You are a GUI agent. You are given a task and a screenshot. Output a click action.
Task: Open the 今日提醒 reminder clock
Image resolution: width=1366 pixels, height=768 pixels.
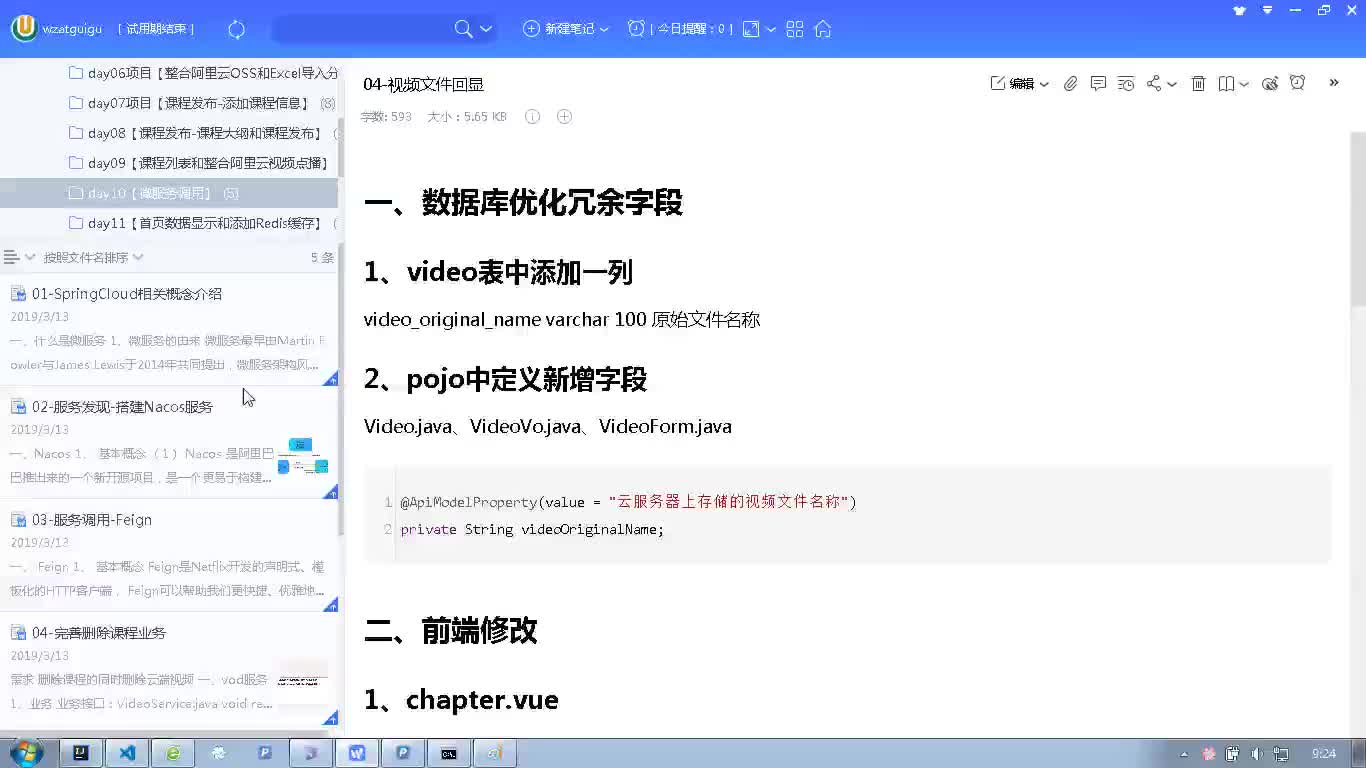[636, 28]
